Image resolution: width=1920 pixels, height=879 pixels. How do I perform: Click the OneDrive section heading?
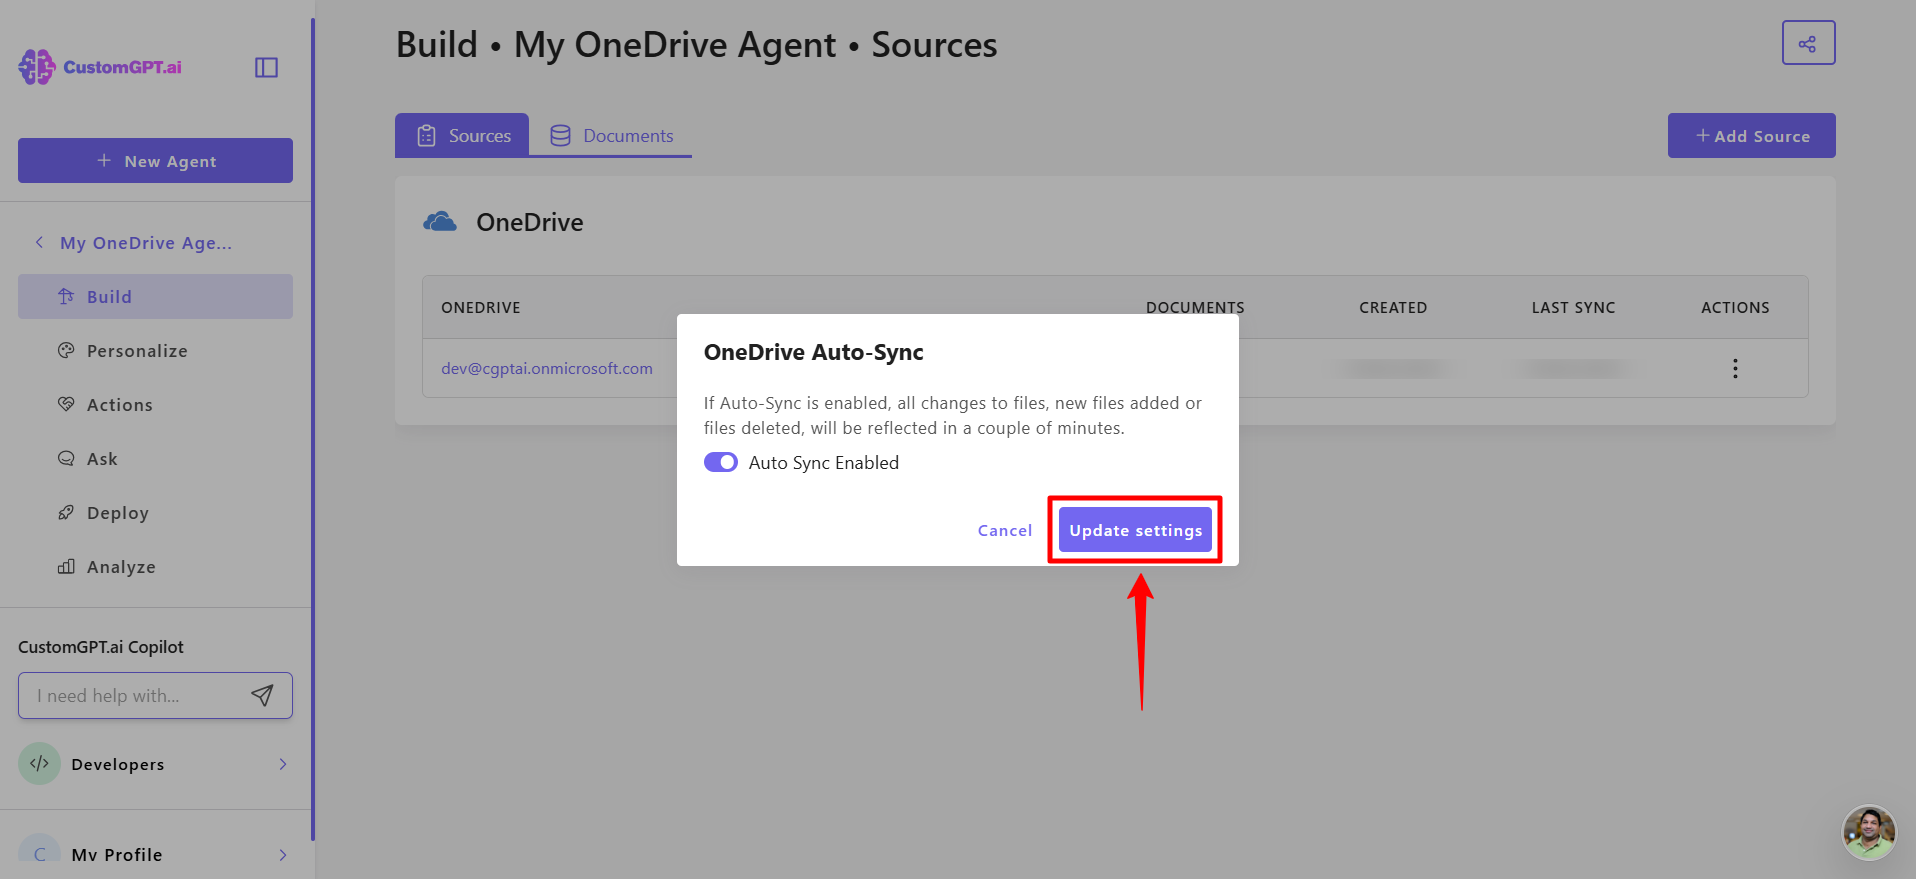530,222
